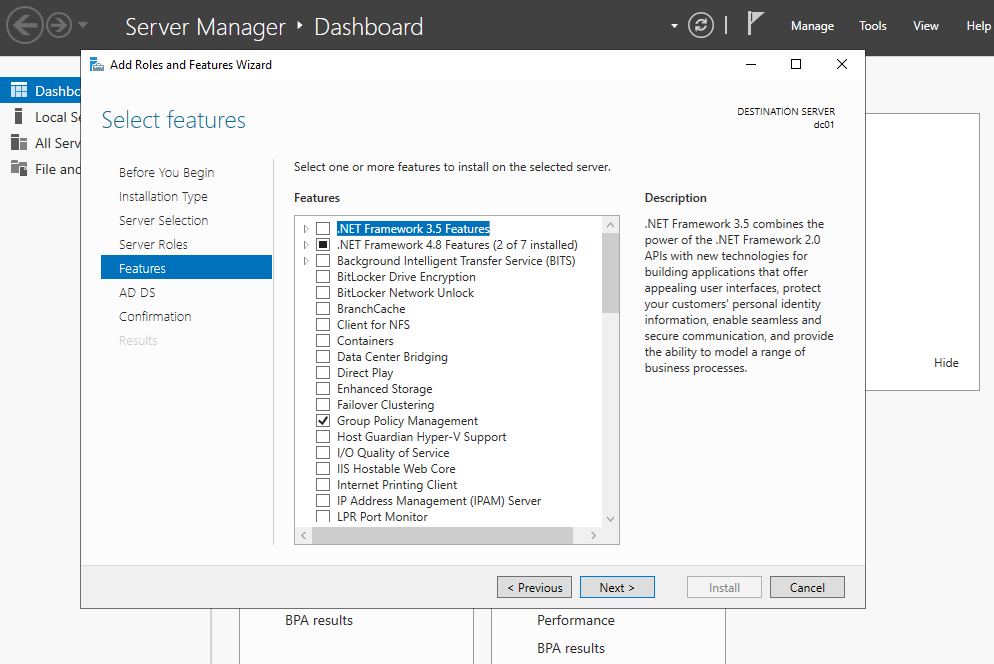This screenshot has width=994, height=664.
Task: Check the Client for NFS checkbox
Action: coord(323,324)
